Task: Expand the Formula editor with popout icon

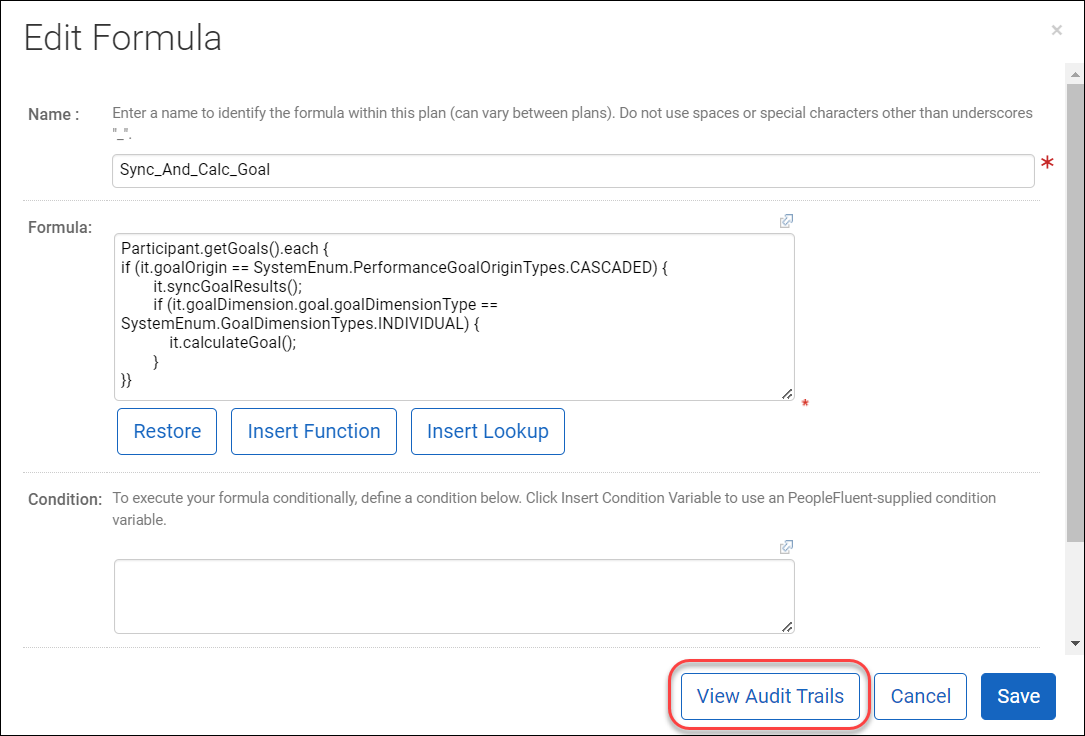Action: 786,221
